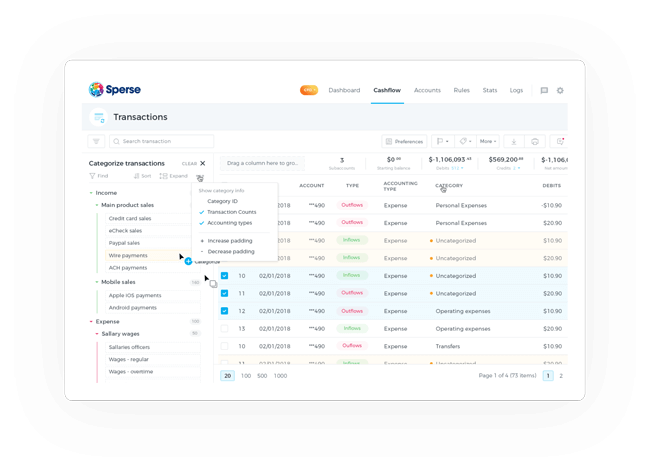
Task: Open the settings gear icon
Action: 560,91
